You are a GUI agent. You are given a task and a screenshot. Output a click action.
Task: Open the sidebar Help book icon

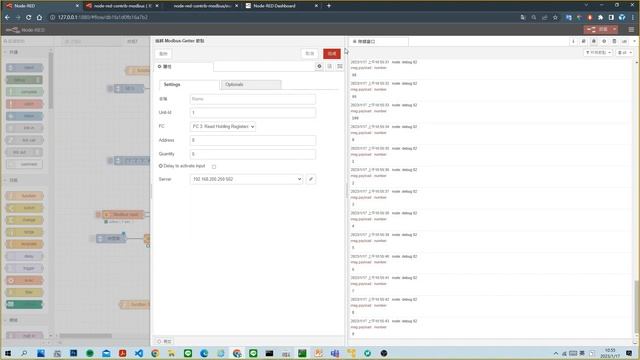583,41
